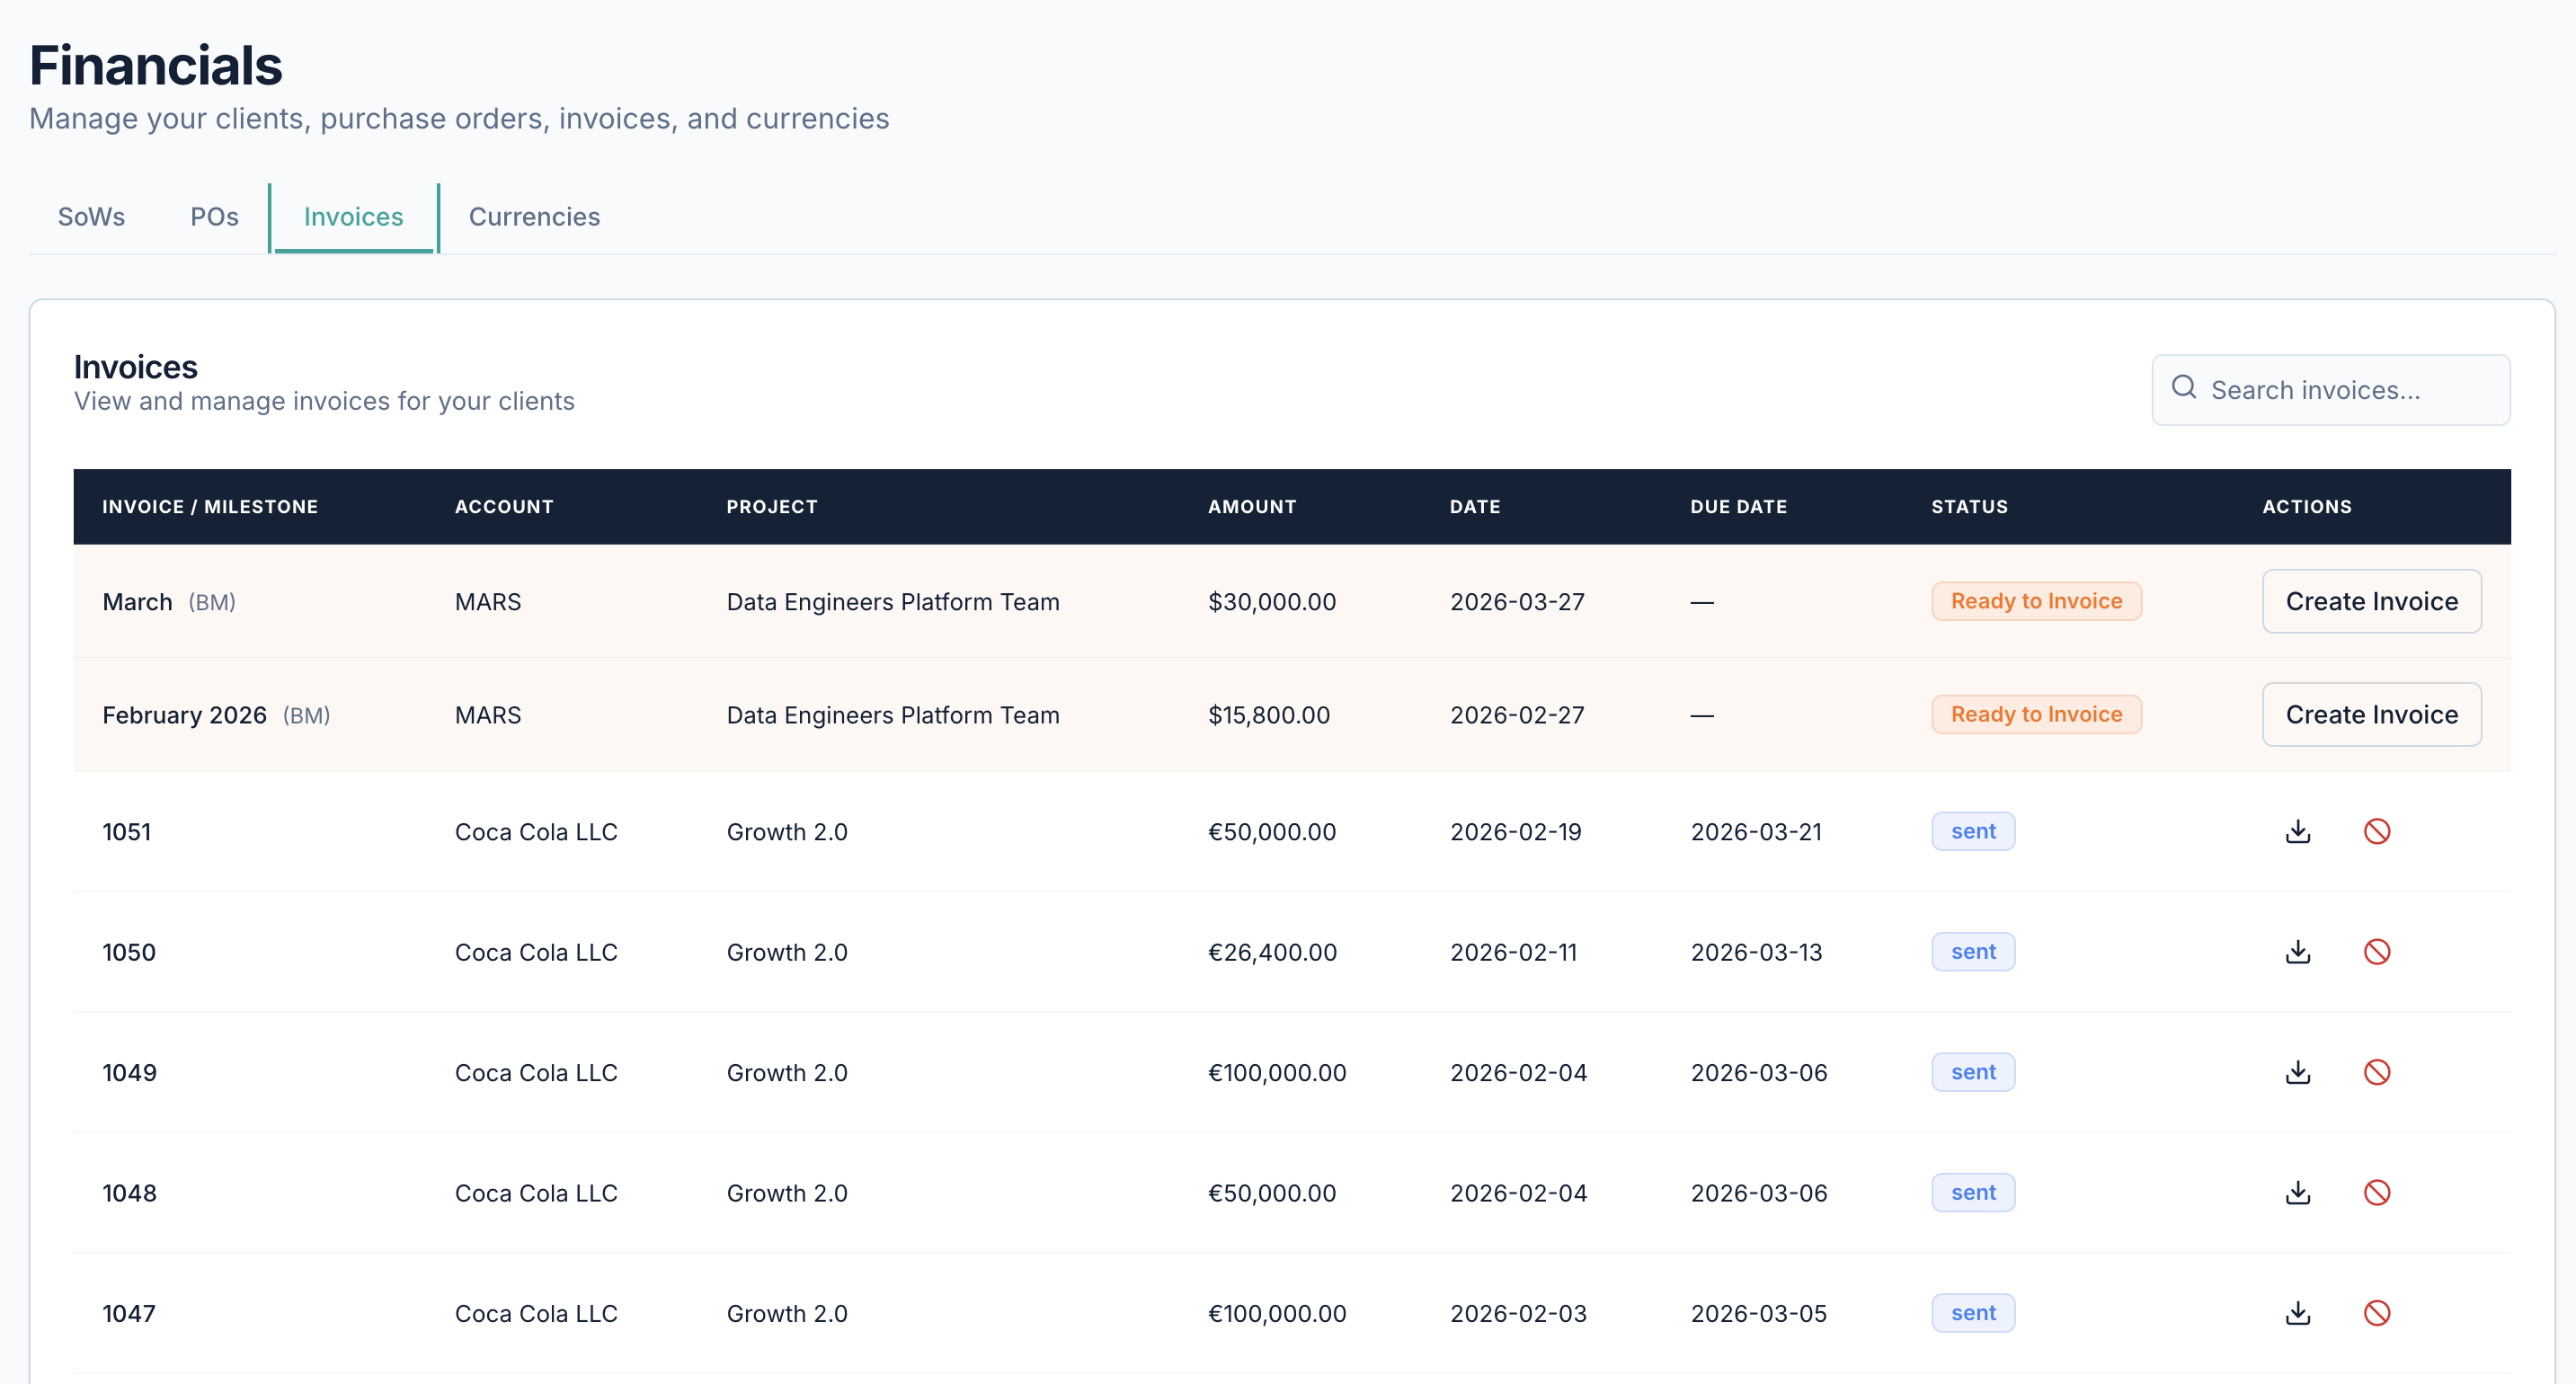
Task: Click invoice number 1049
Action: click(129, 1073)
